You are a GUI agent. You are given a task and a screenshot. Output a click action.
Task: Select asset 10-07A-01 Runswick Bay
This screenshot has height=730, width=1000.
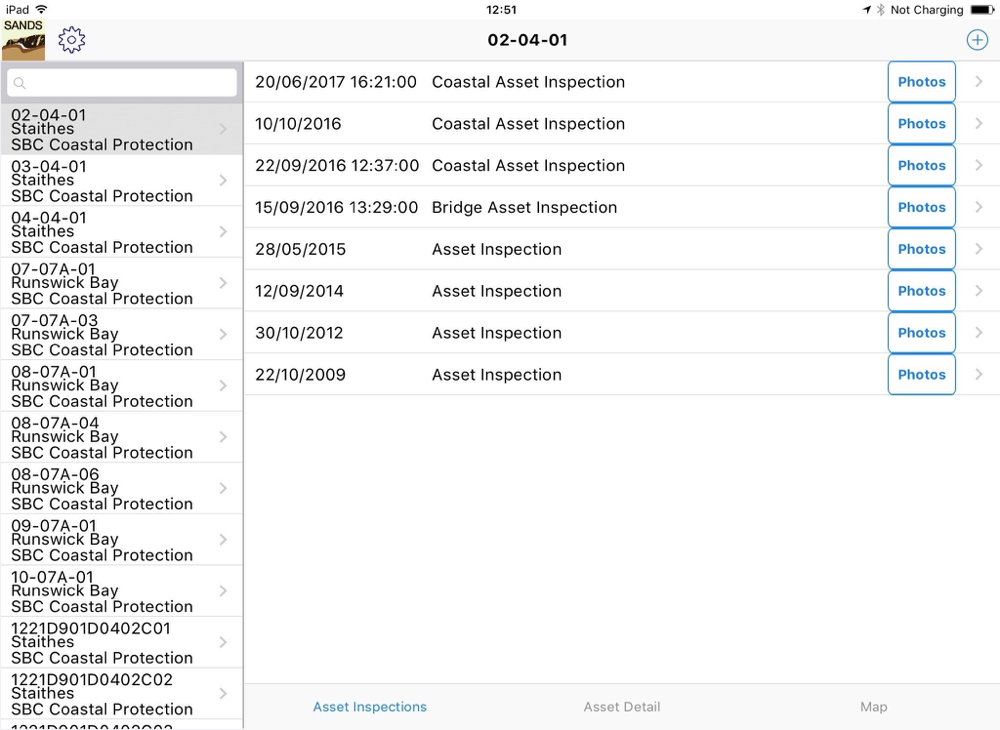[x=122, y=592]
